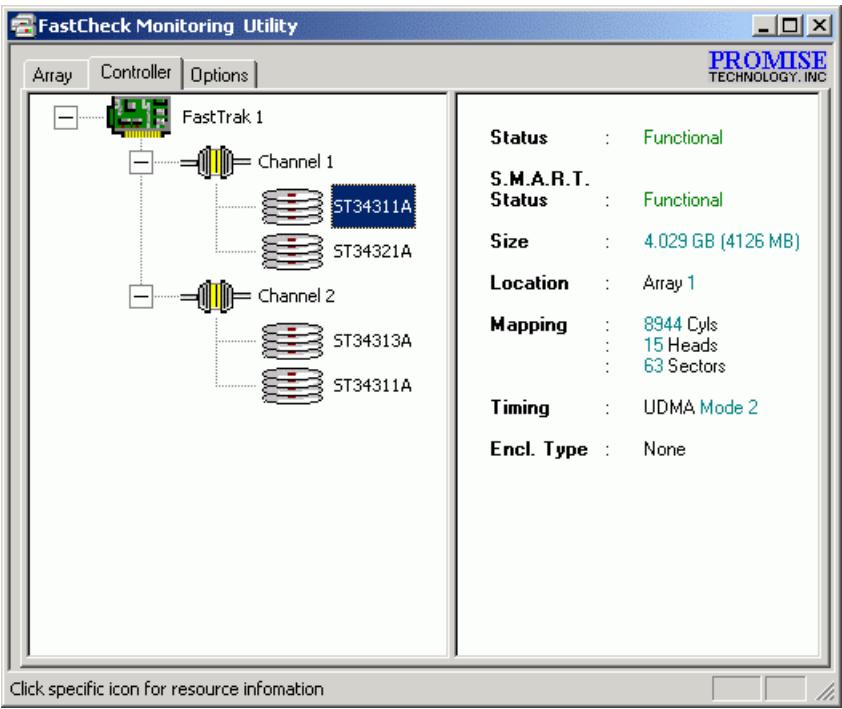Screen dimensions: 842x709
Task: Minimize the FastCheck Monitoring Utility window
Action: click(x=764, y=26)
